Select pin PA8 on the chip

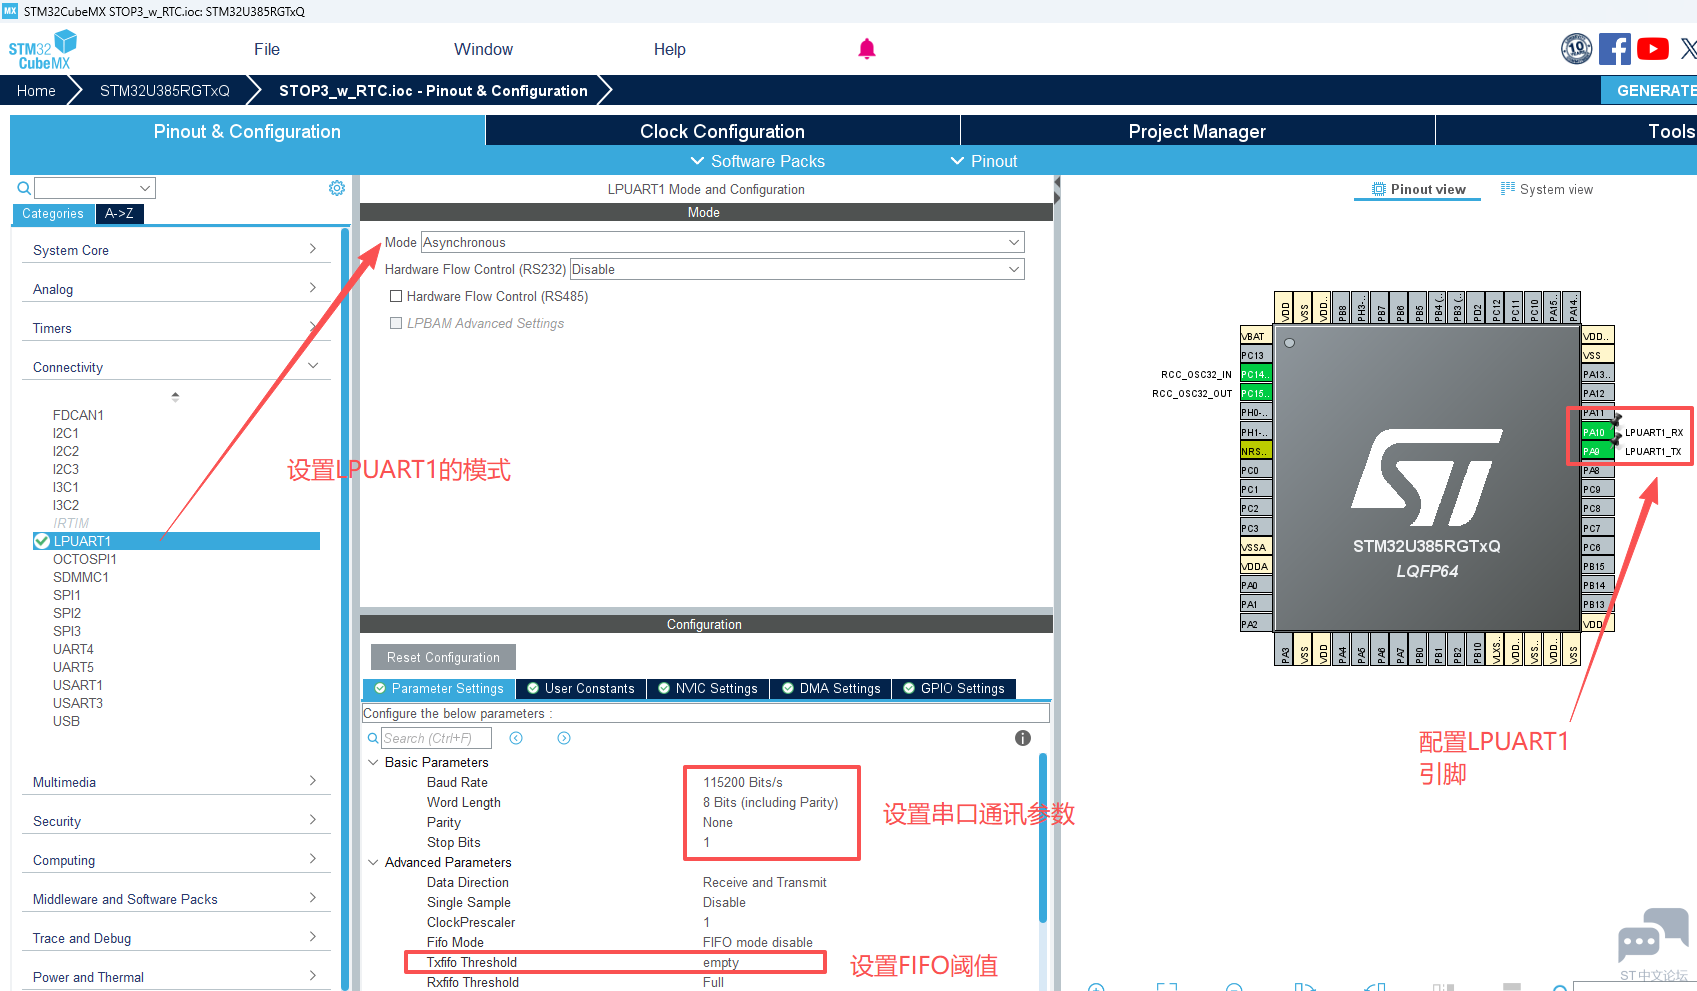pos(1597,470)
